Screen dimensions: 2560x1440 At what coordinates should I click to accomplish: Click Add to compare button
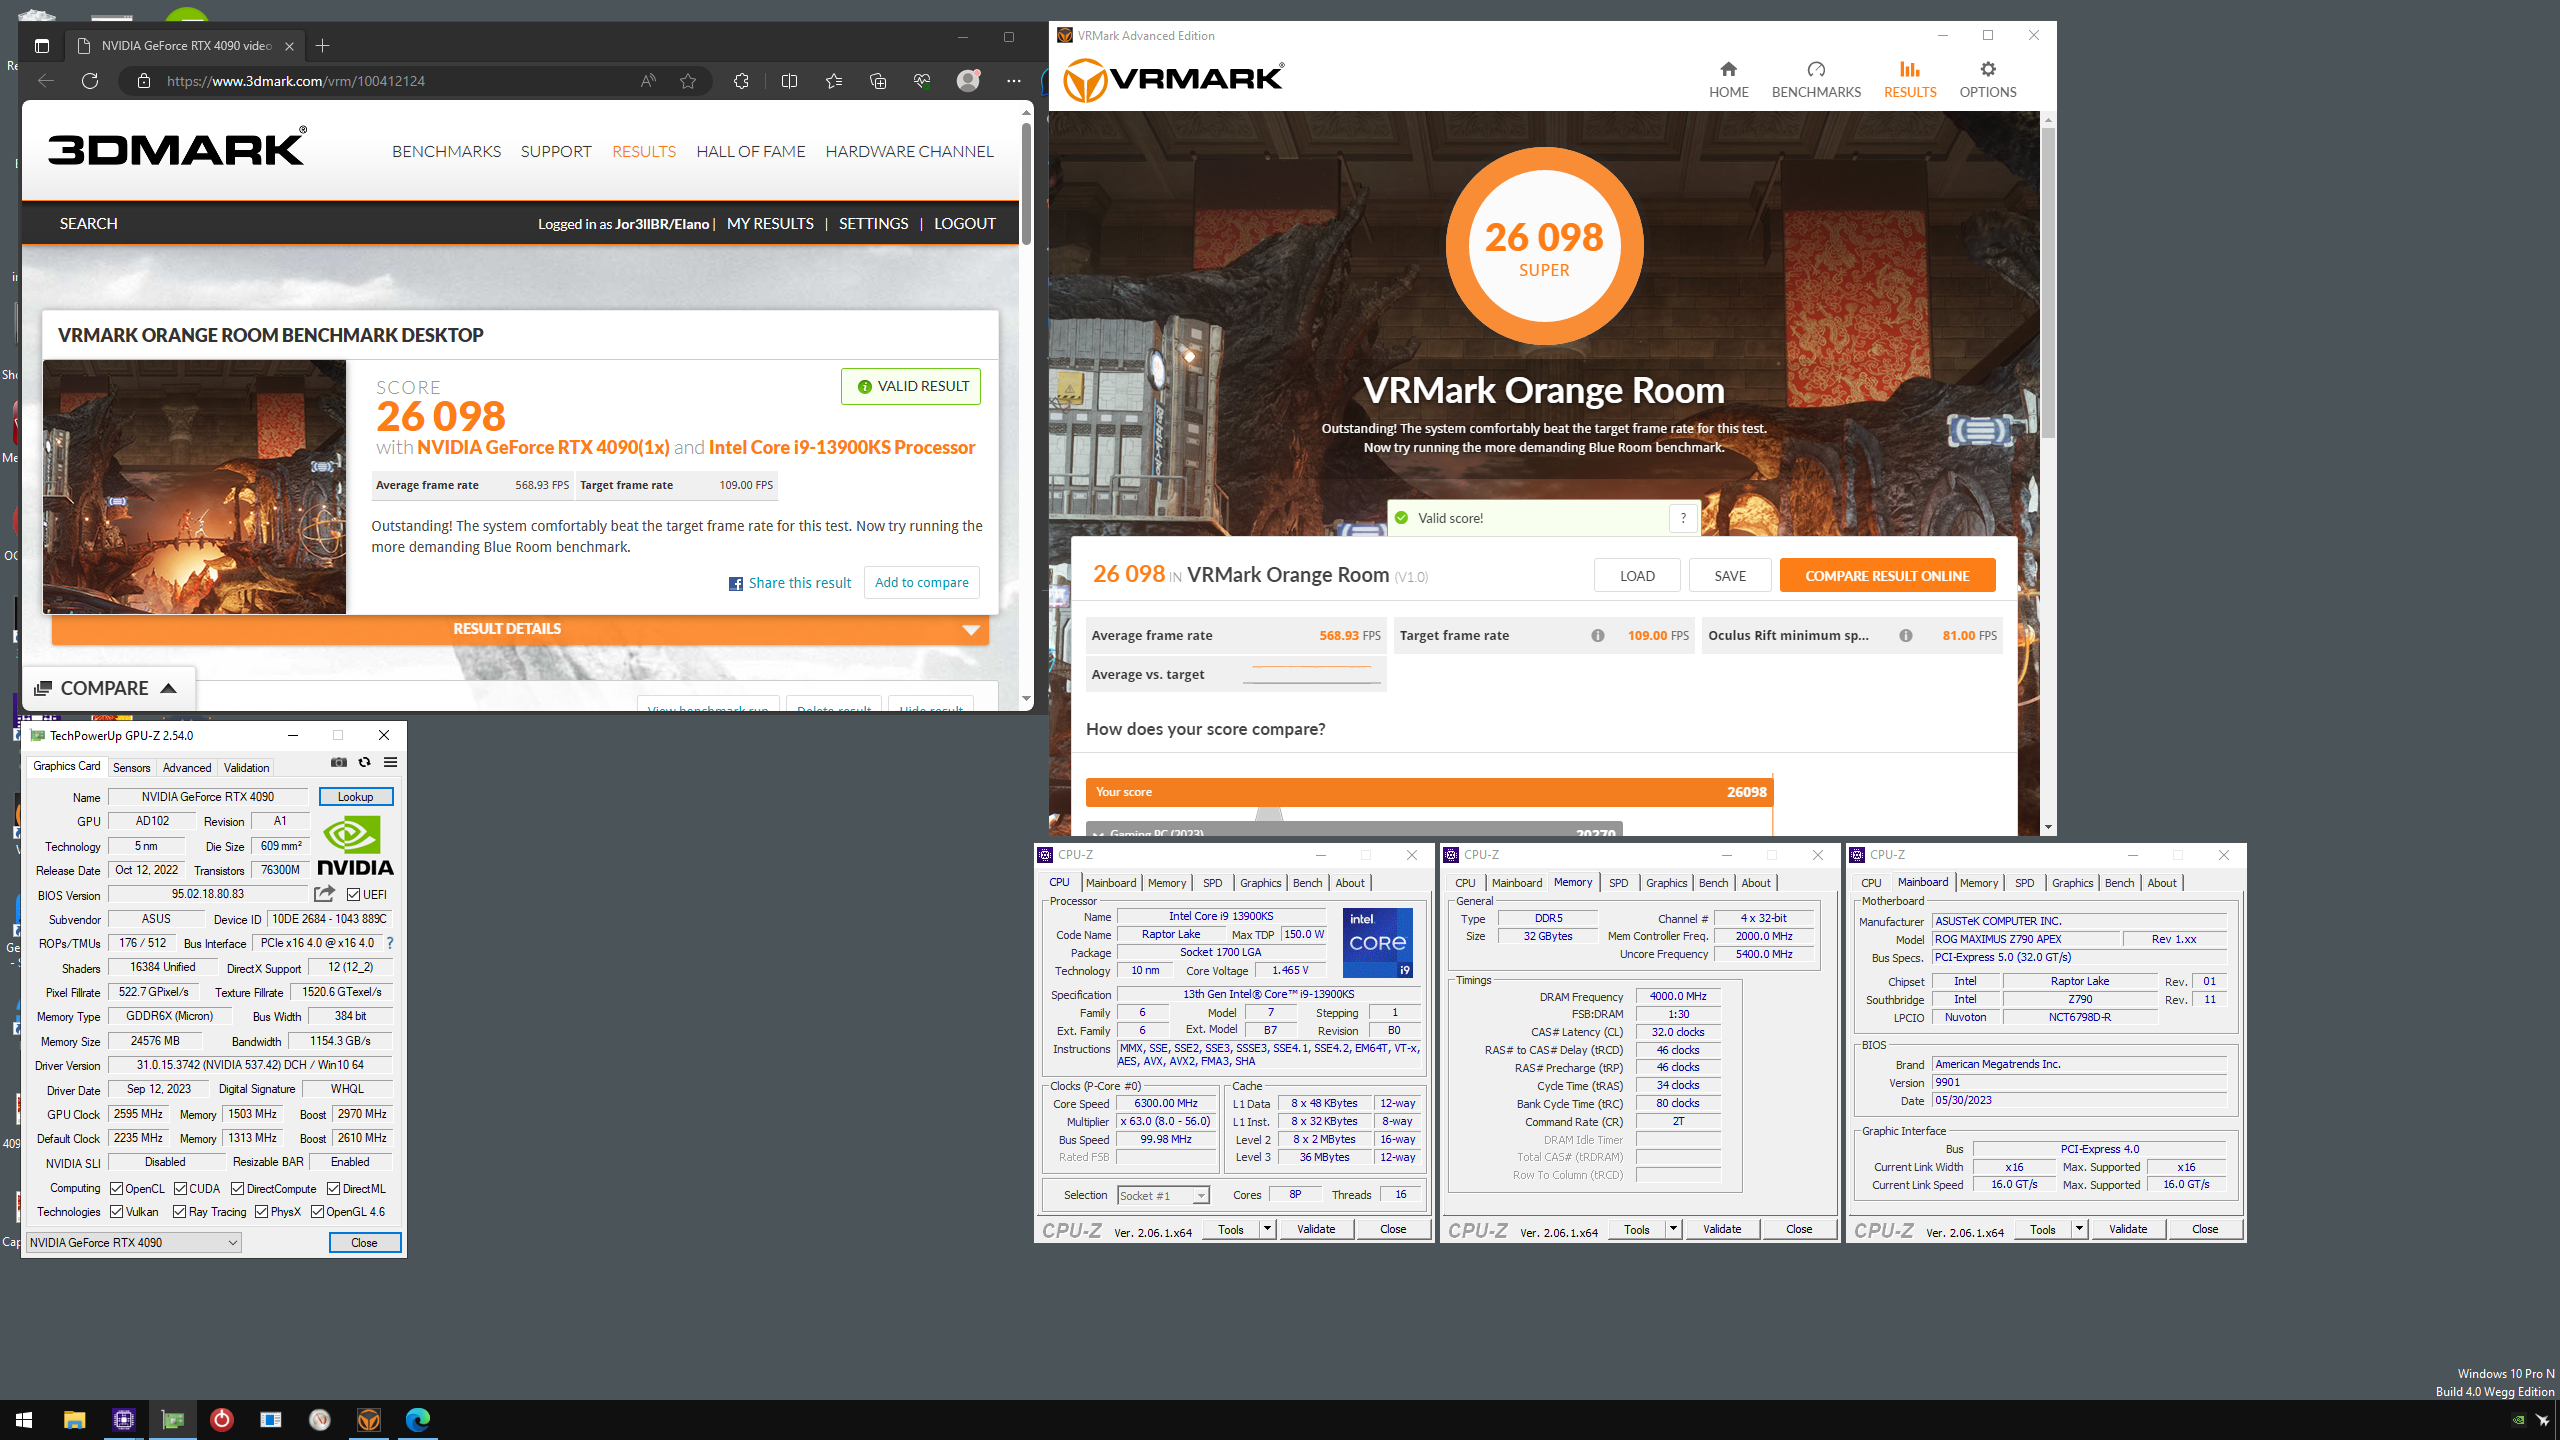921,583
